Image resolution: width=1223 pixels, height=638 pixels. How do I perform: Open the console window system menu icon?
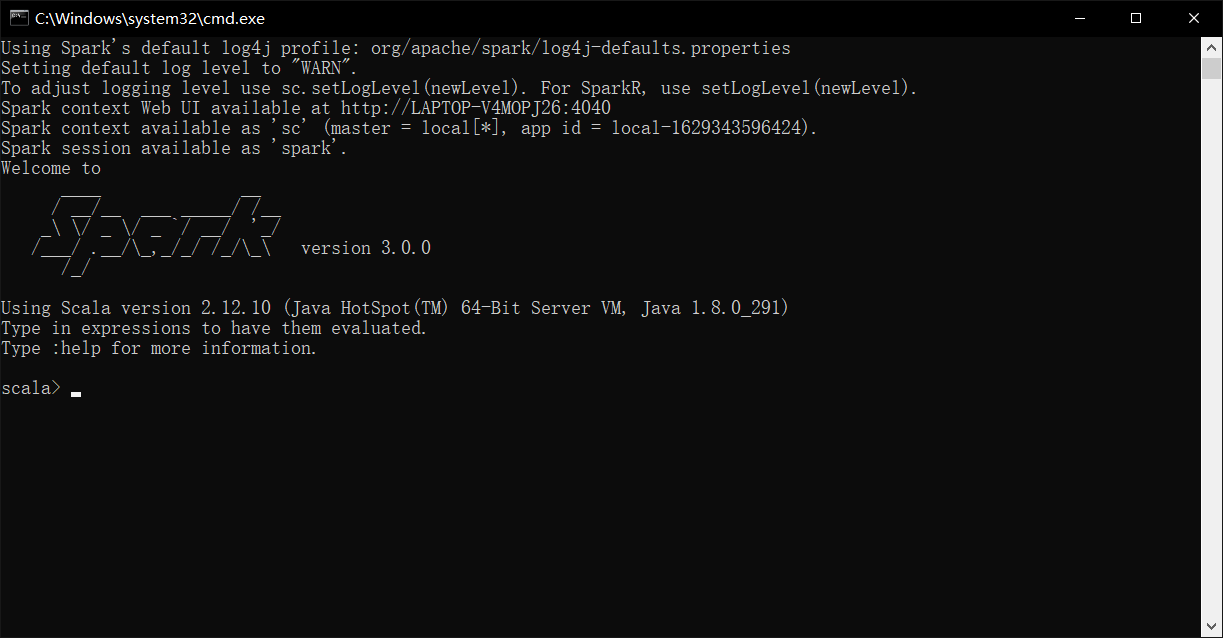18,17
